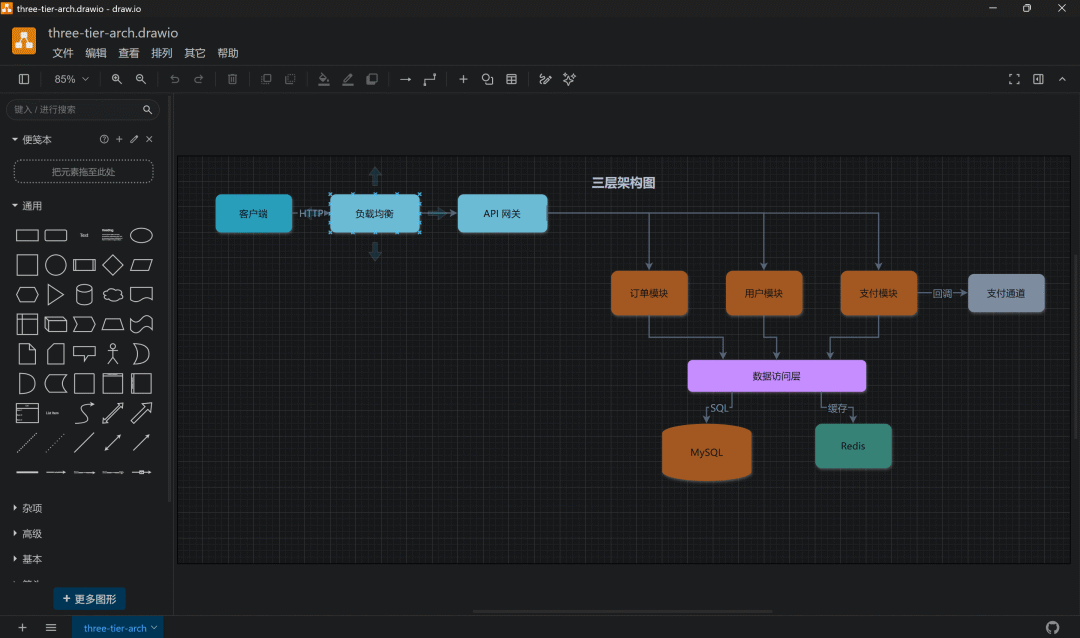This screenshot has width=1080, height=638.
Task: Add a new page with the bottom plus button
Action: click(x=23, y=628)
